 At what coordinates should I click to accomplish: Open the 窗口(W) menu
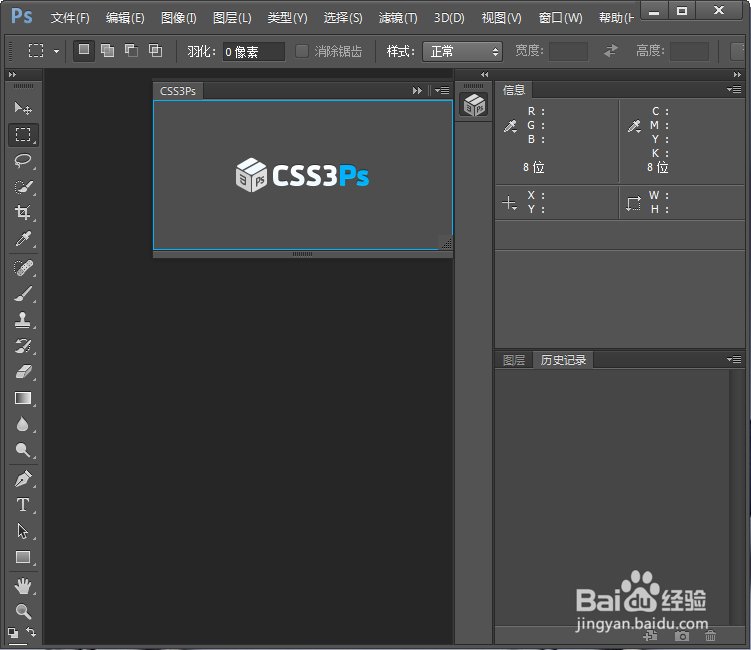point(560,18)
